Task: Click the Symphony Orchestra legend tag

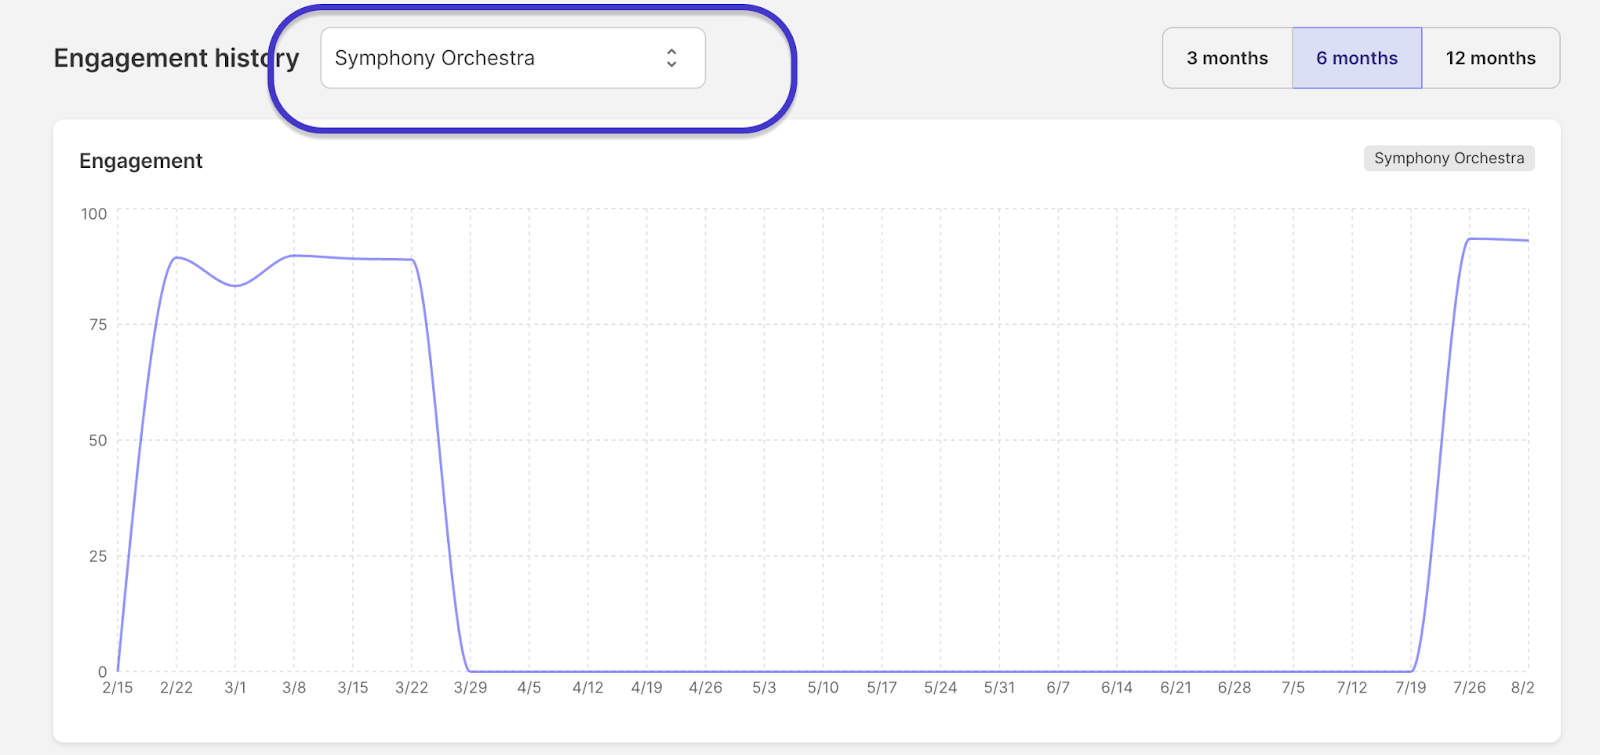Action: tap(1448, 158)
